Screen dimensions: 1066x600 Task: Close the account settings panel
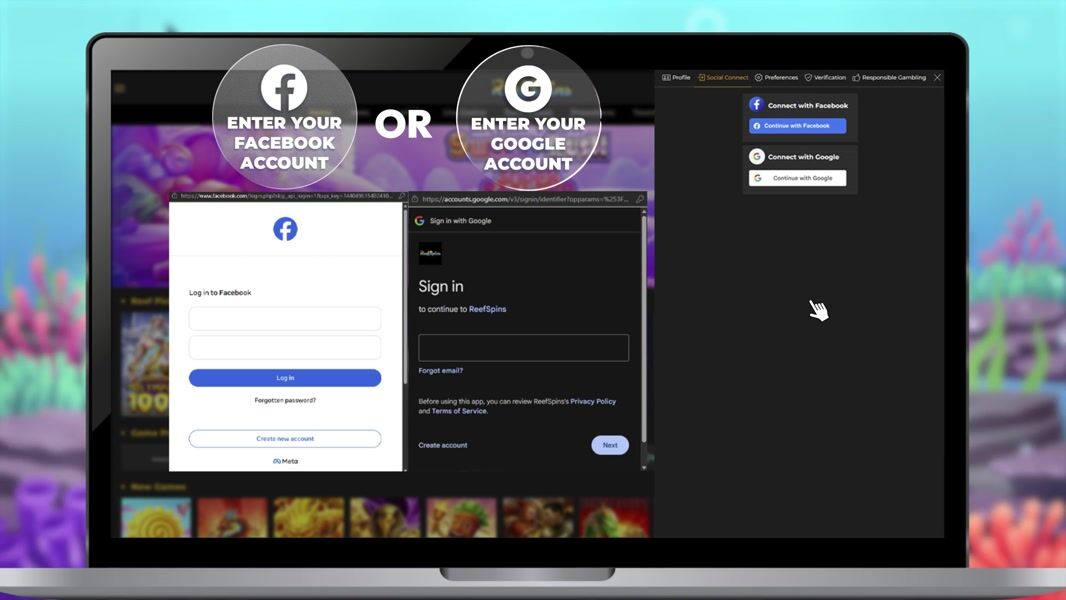coord(938,77)
